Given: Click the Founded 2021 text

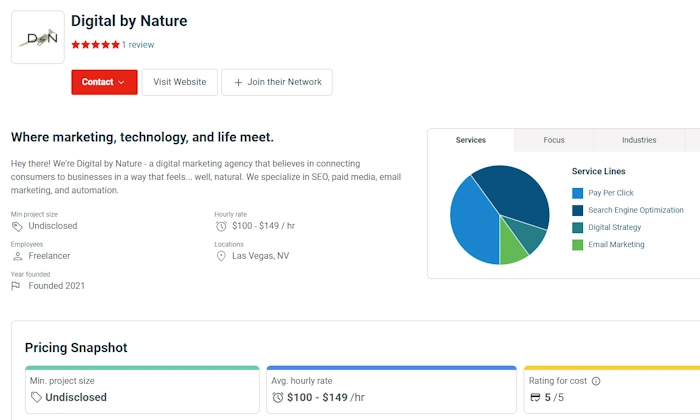Looking at the screenshot, I should (57, 286).
